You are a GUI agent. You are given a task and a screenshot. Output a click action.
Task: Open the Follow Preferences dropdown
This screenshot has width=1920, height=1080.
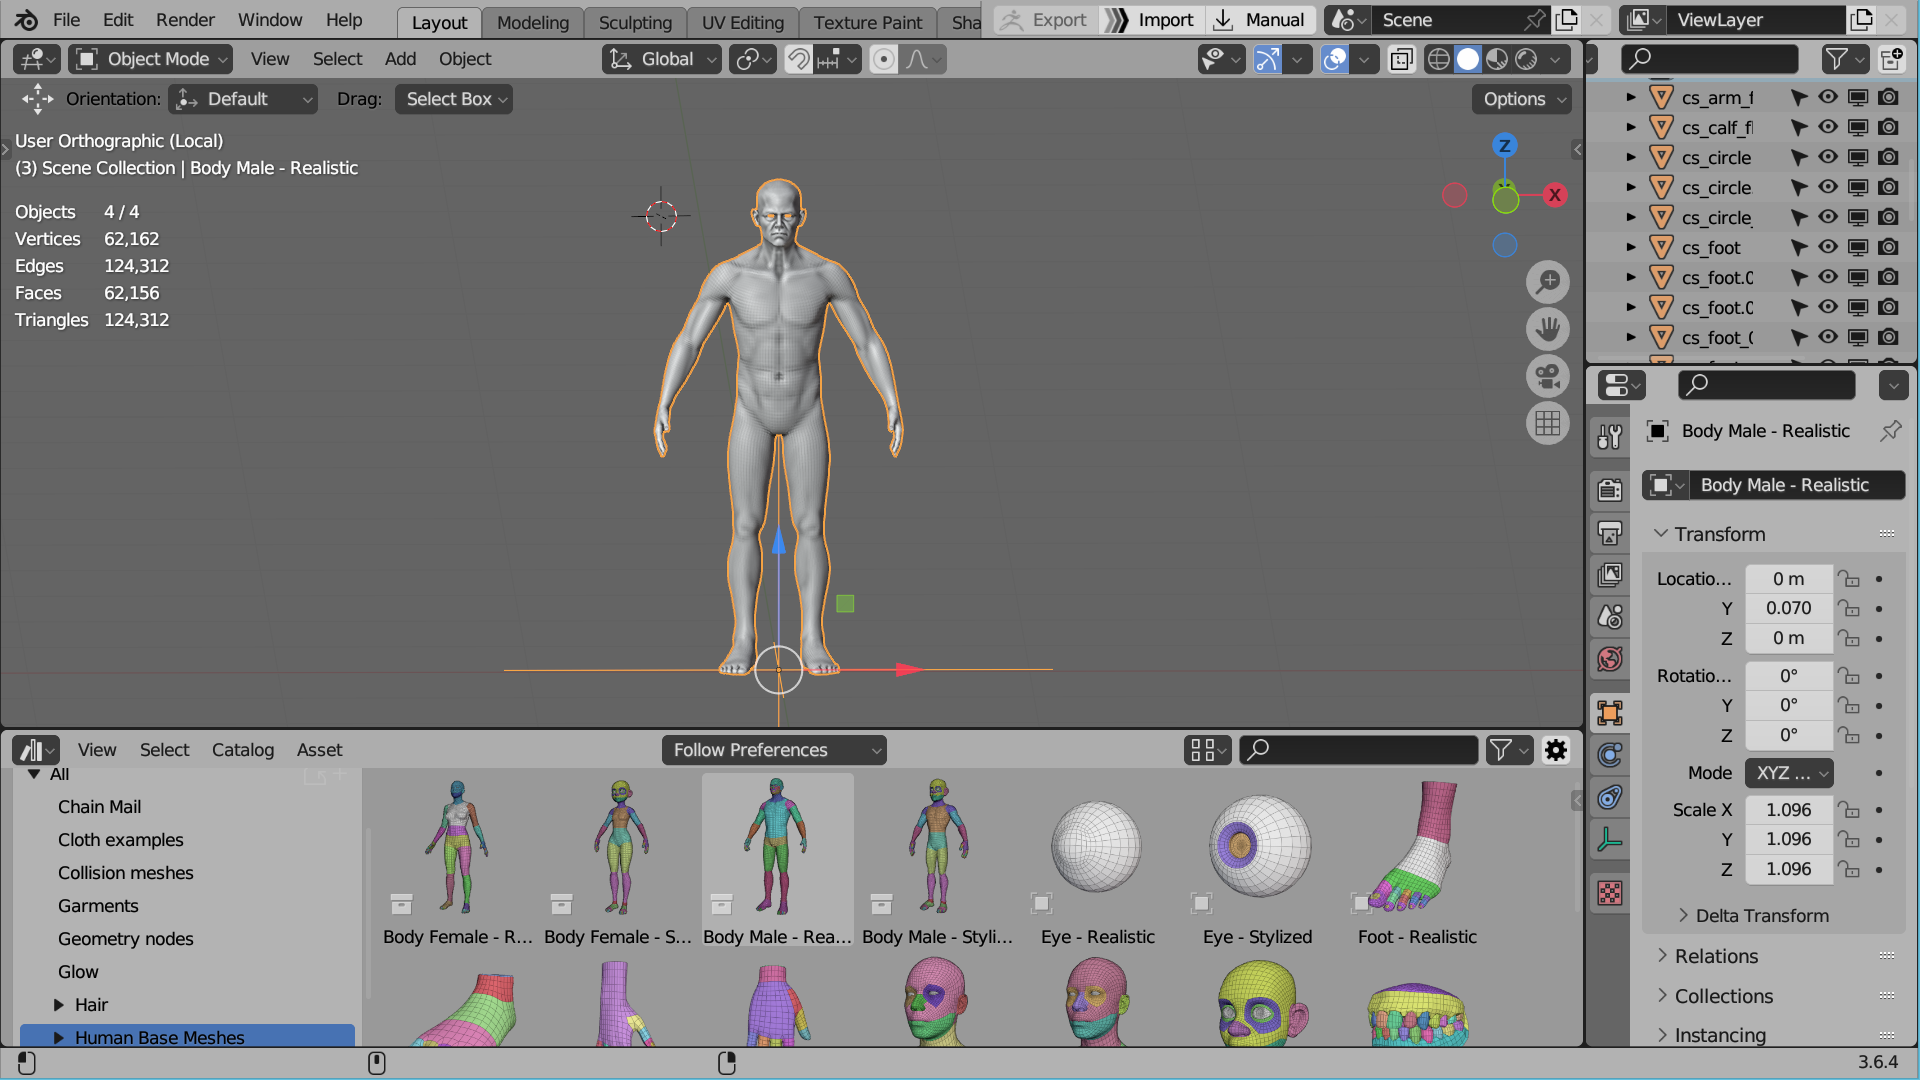tap(774, 750)
